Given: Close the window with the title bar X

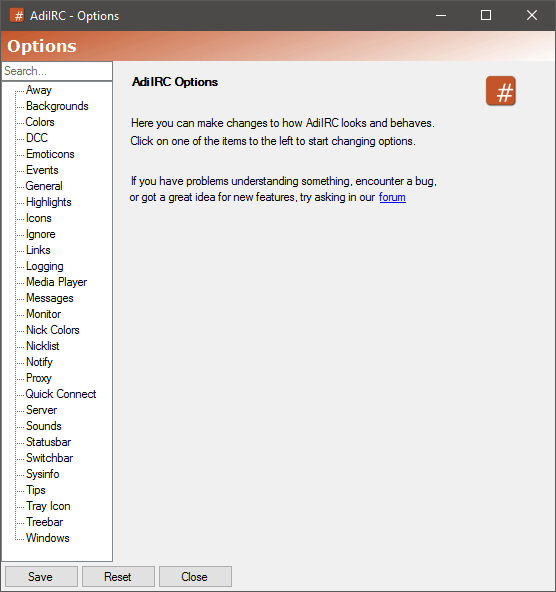Looking at the screenshot, I should pos(532,15).
